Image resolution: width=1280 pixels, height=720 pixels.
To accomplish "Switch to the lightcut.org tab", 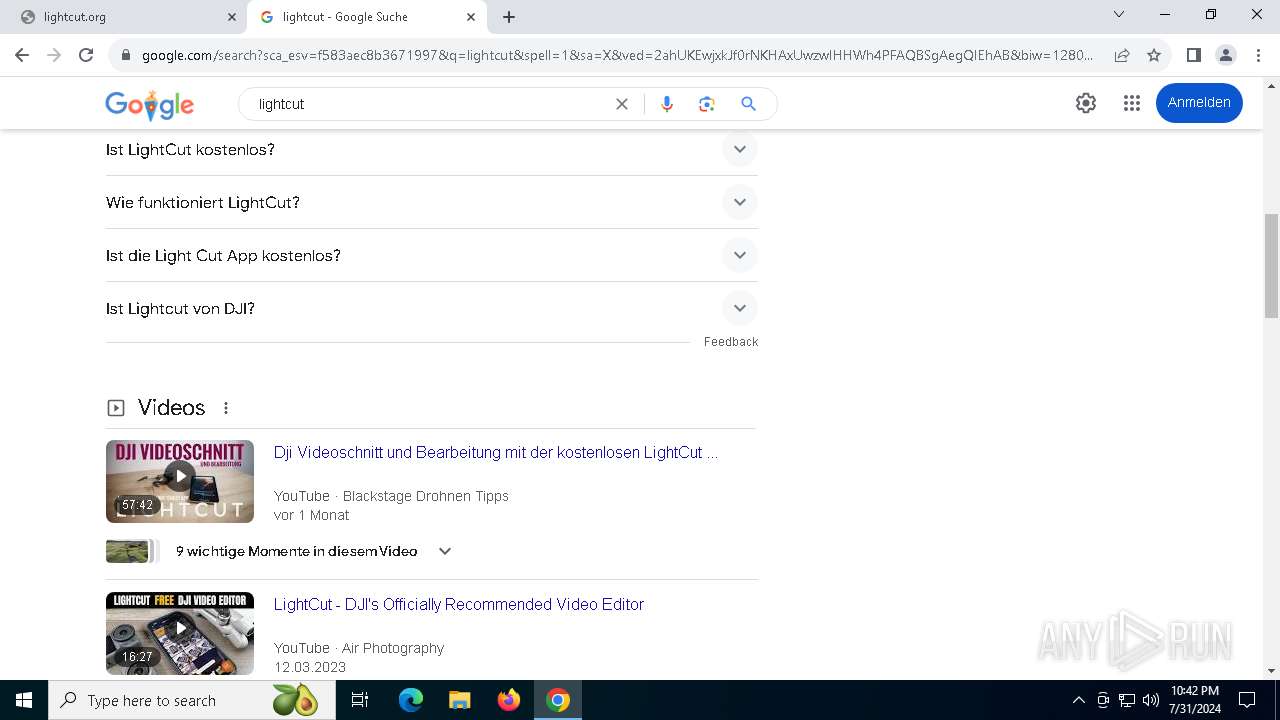I will tap(123, 17).
